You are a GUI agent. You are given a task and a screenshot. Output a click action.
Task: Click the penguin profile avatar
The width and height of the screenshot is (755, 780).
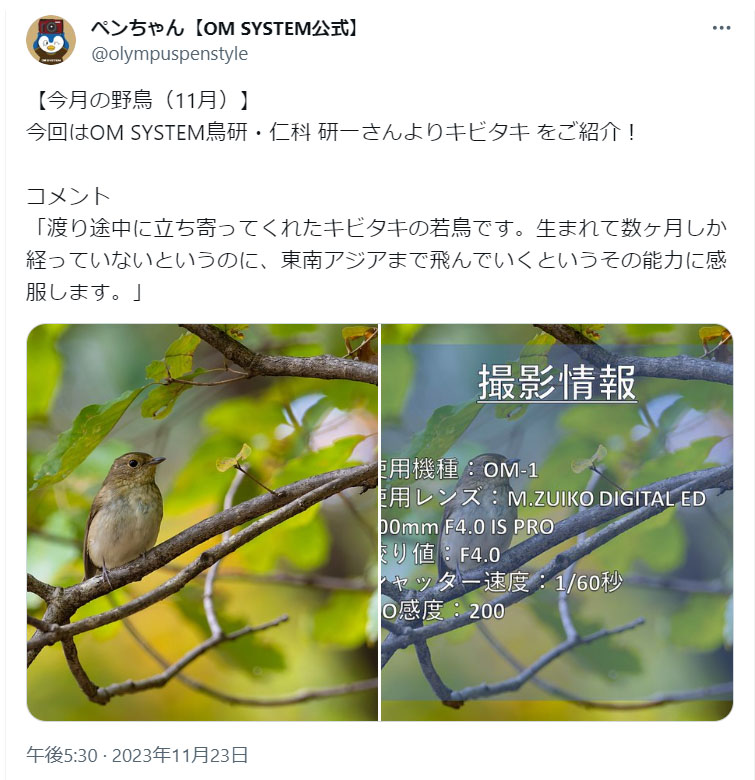pyautogui.click(x=51, y=40)
